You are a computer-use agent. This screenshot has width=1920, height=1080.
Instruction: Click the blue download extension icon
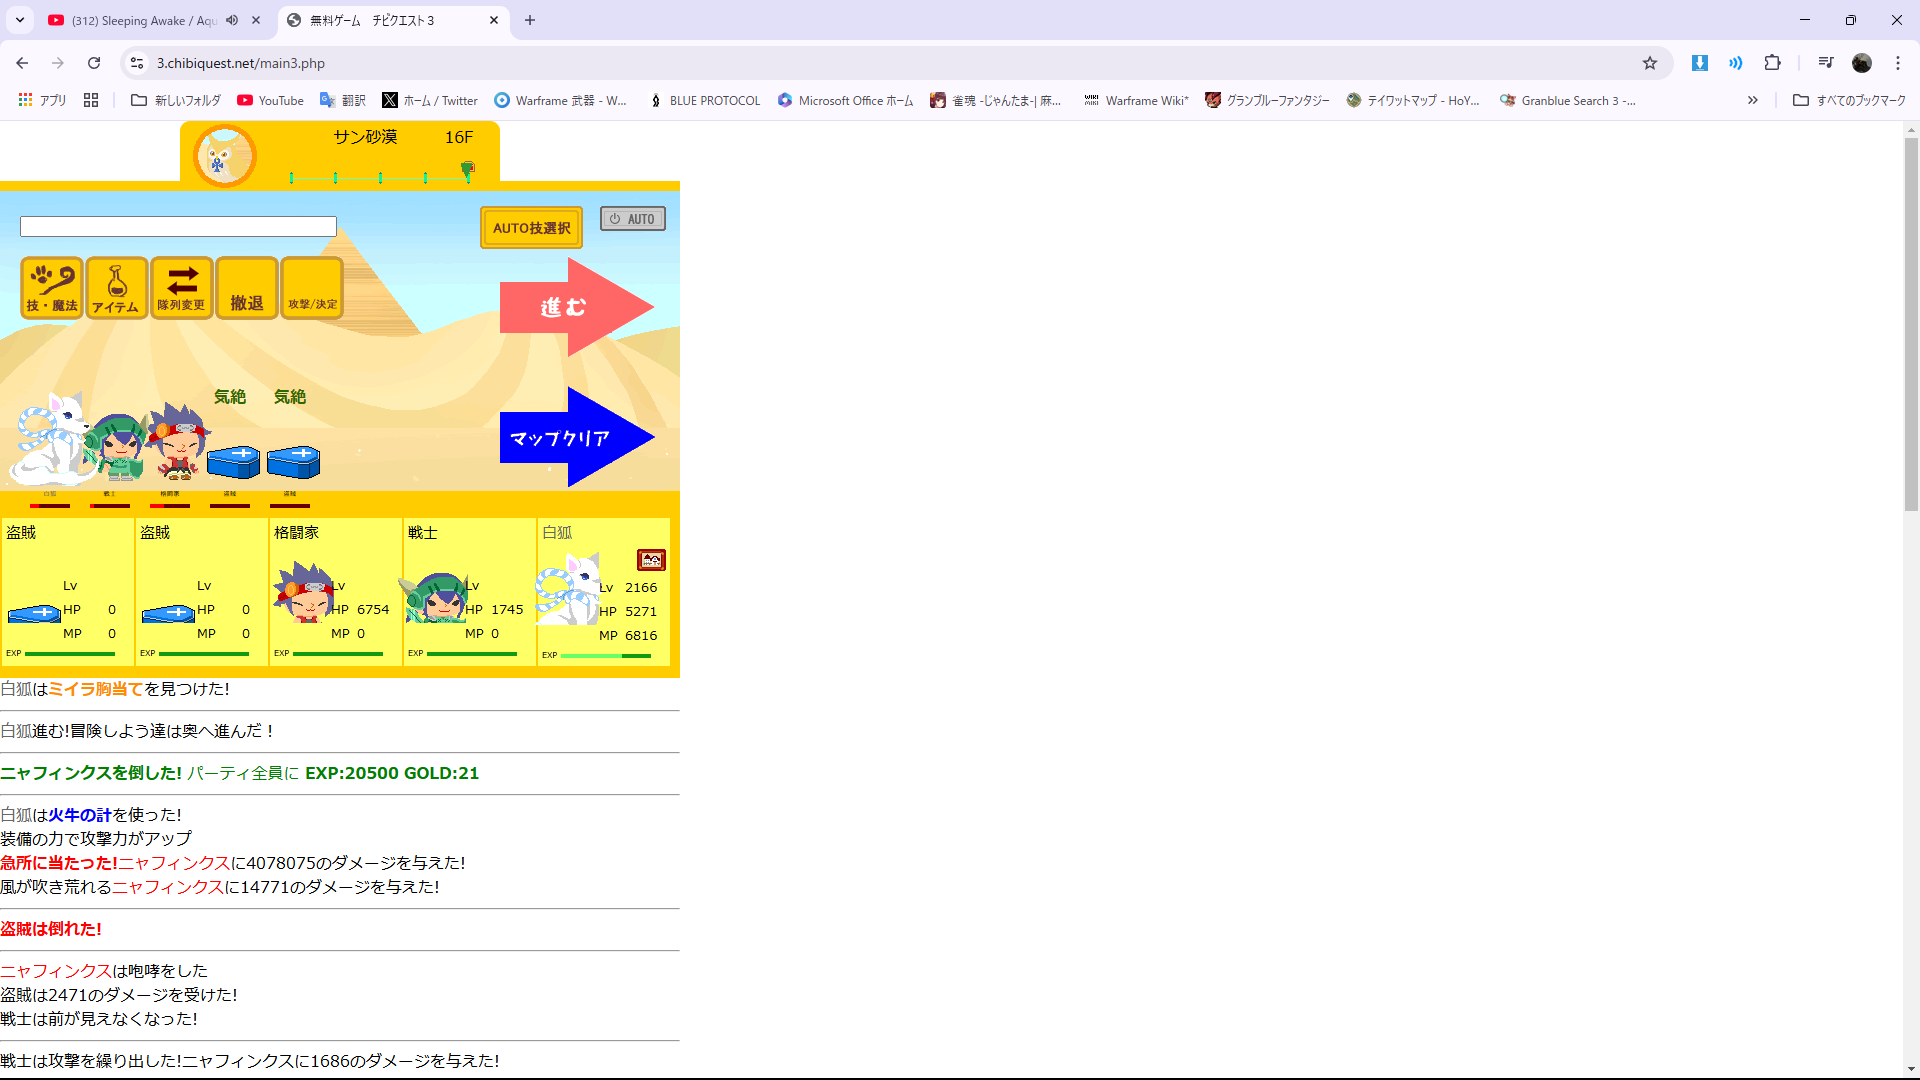[1699, 63]
